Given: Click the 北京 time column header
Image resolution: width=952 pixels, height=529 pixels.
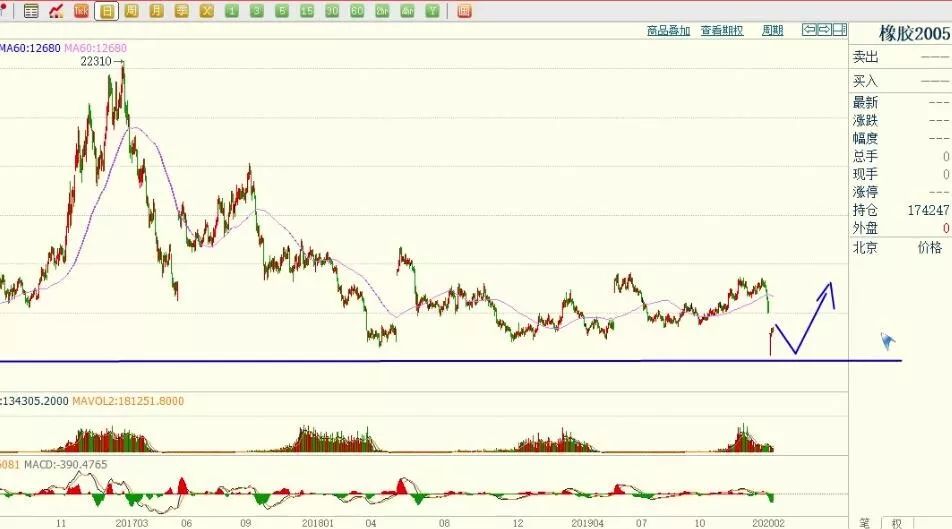Looking at the screenshot, I should 865,248.
